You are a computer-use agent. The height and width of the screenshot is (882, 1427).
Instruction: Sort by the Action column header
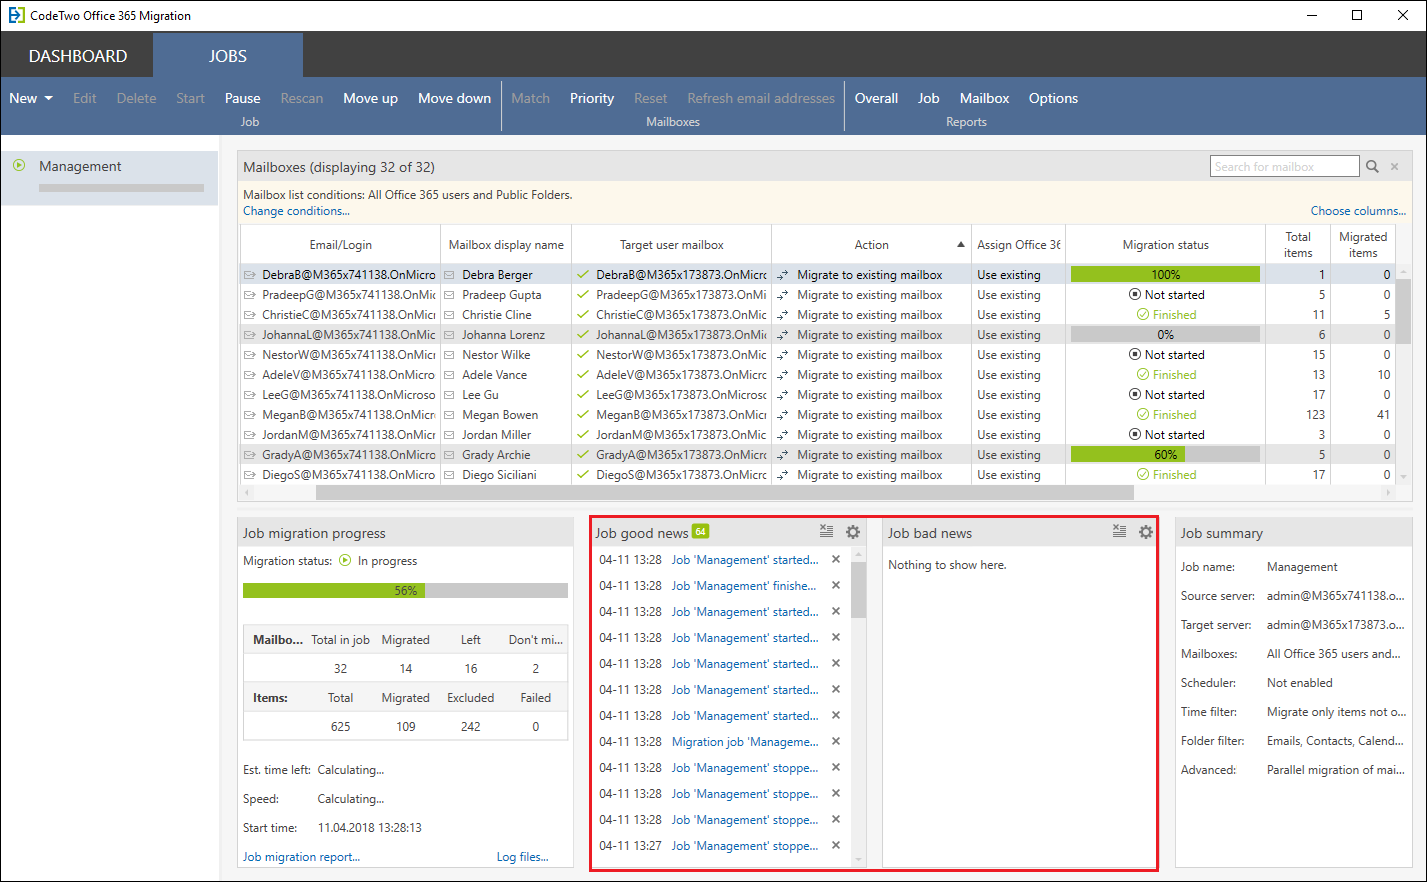(x=871, y=245)
